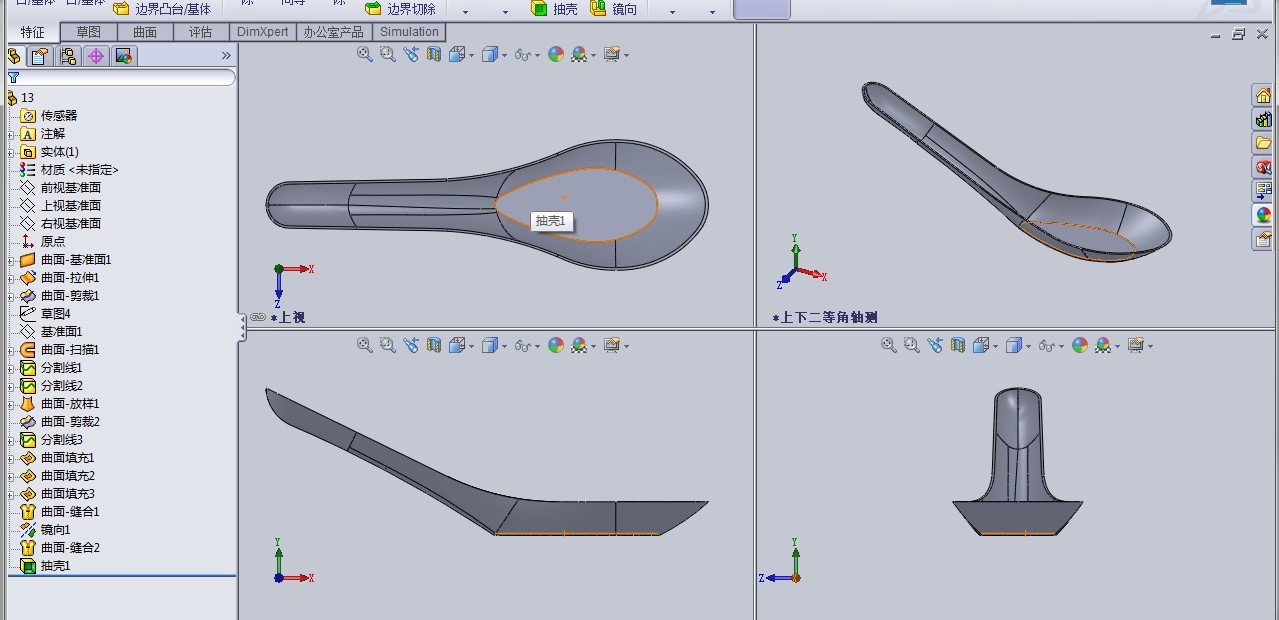Click Section View icon in bottom-left viewport

434,345
